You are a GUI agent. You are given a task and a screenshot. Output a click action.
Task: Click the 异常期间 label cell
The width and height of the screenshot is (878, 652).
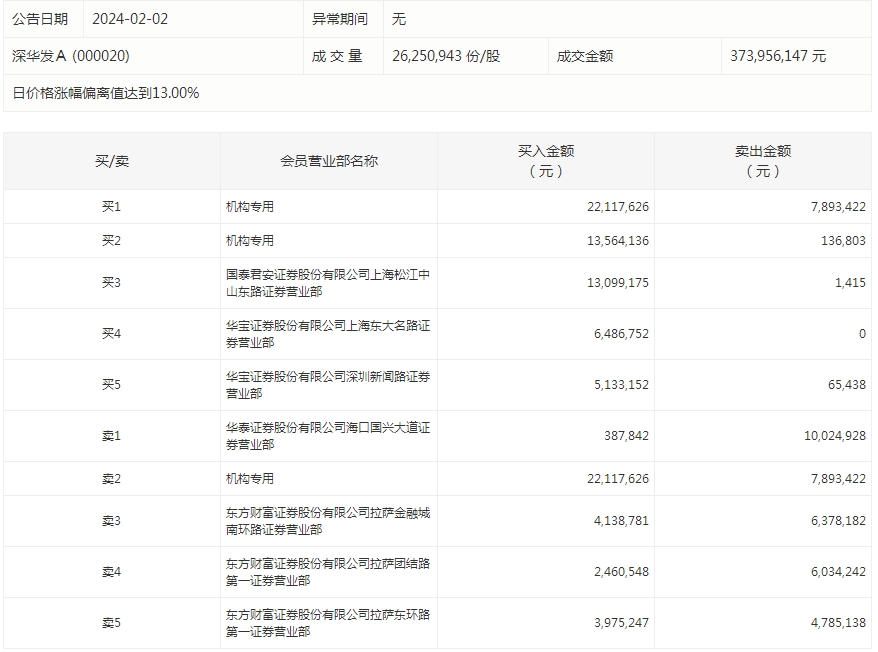point(339,19)
